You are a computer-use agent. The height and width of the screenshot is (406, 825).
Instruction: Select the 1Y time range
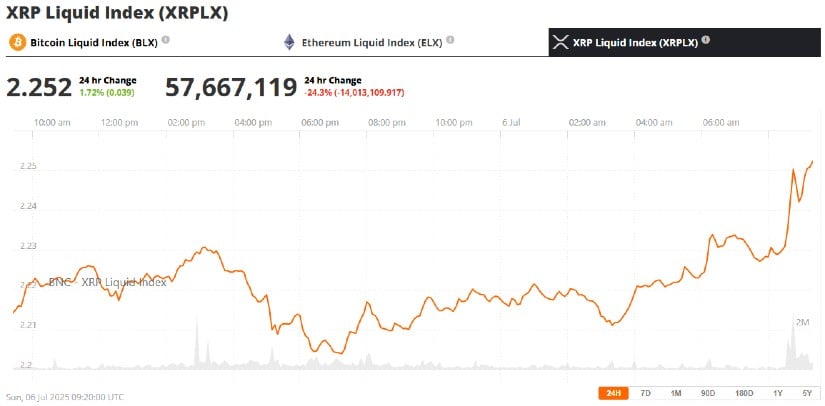coord(778,393)
